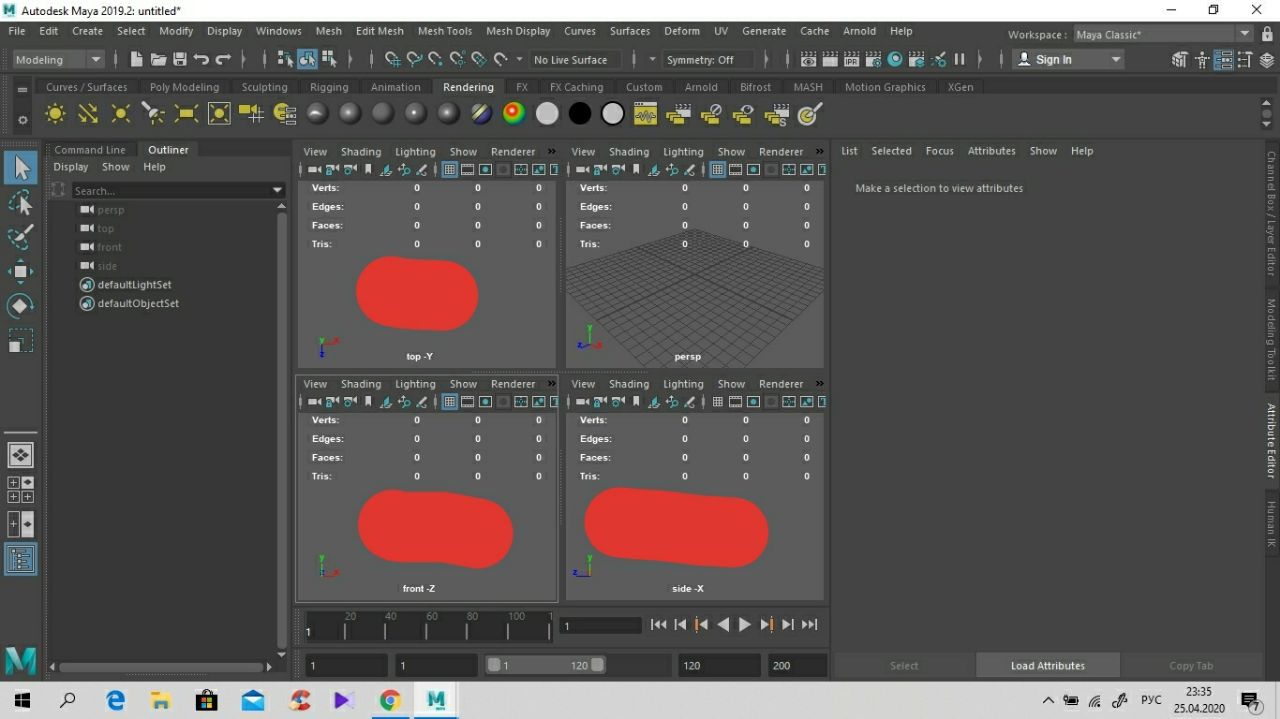1280x719 pixels.
Task: Open the Outliner tab
Action: 168,150
